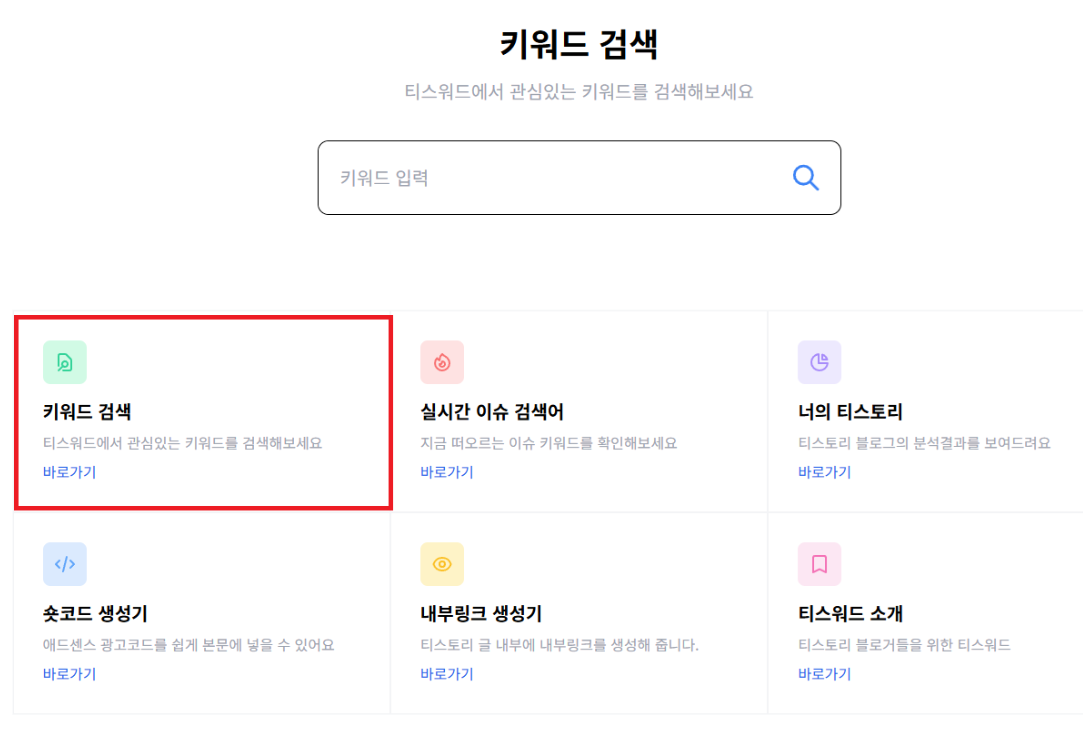Click the red flame 실시간 이슈 검색어 icon
Image resolution: width=1083 pixels, height=729 pixels.
[x=442, y=362]
